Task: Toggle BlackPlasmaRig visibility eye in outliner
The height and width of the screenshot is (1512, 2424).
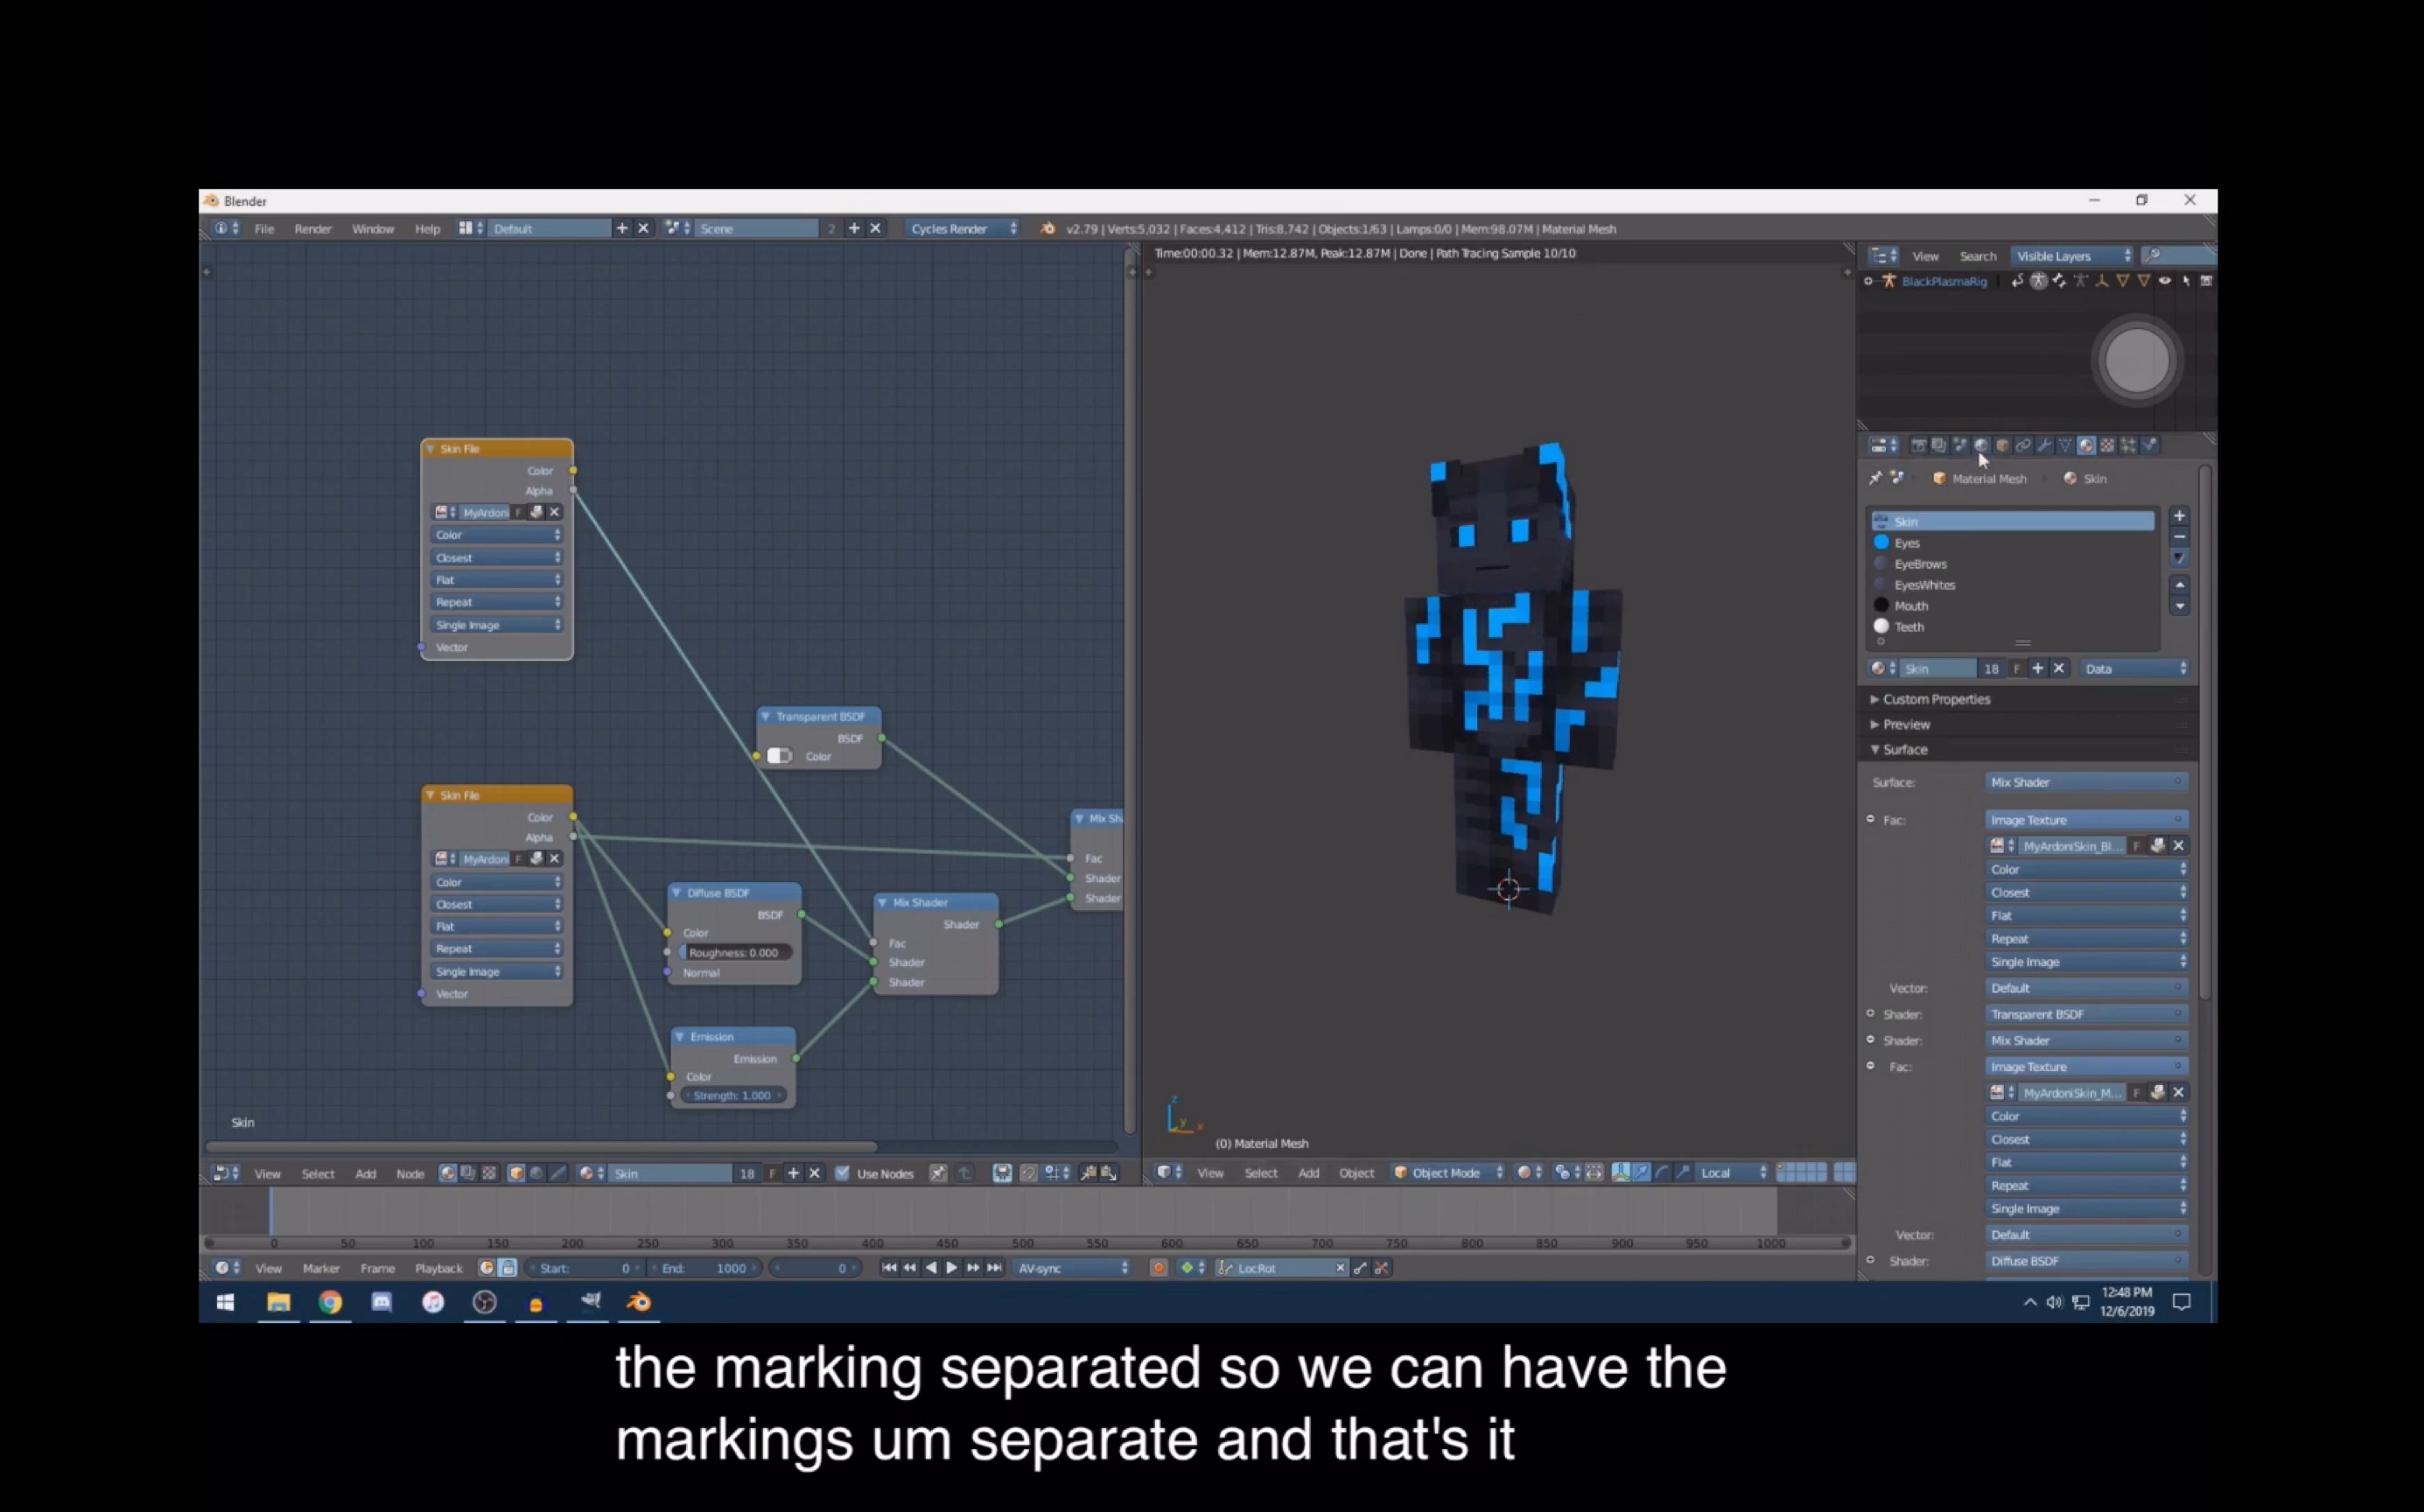Action: point(2165,281)
